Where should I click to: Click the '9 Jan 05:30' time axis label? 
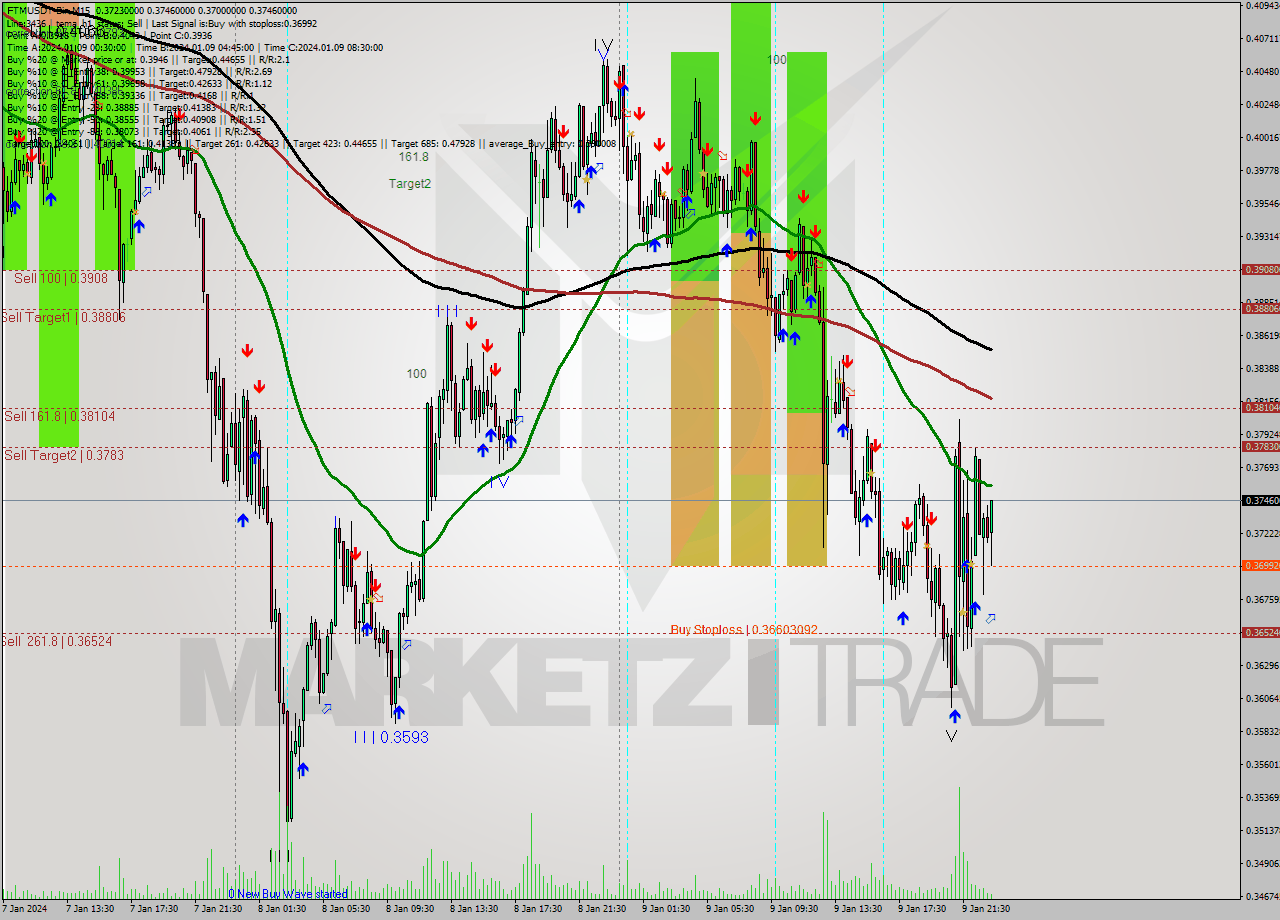click(x=729, y=909)
